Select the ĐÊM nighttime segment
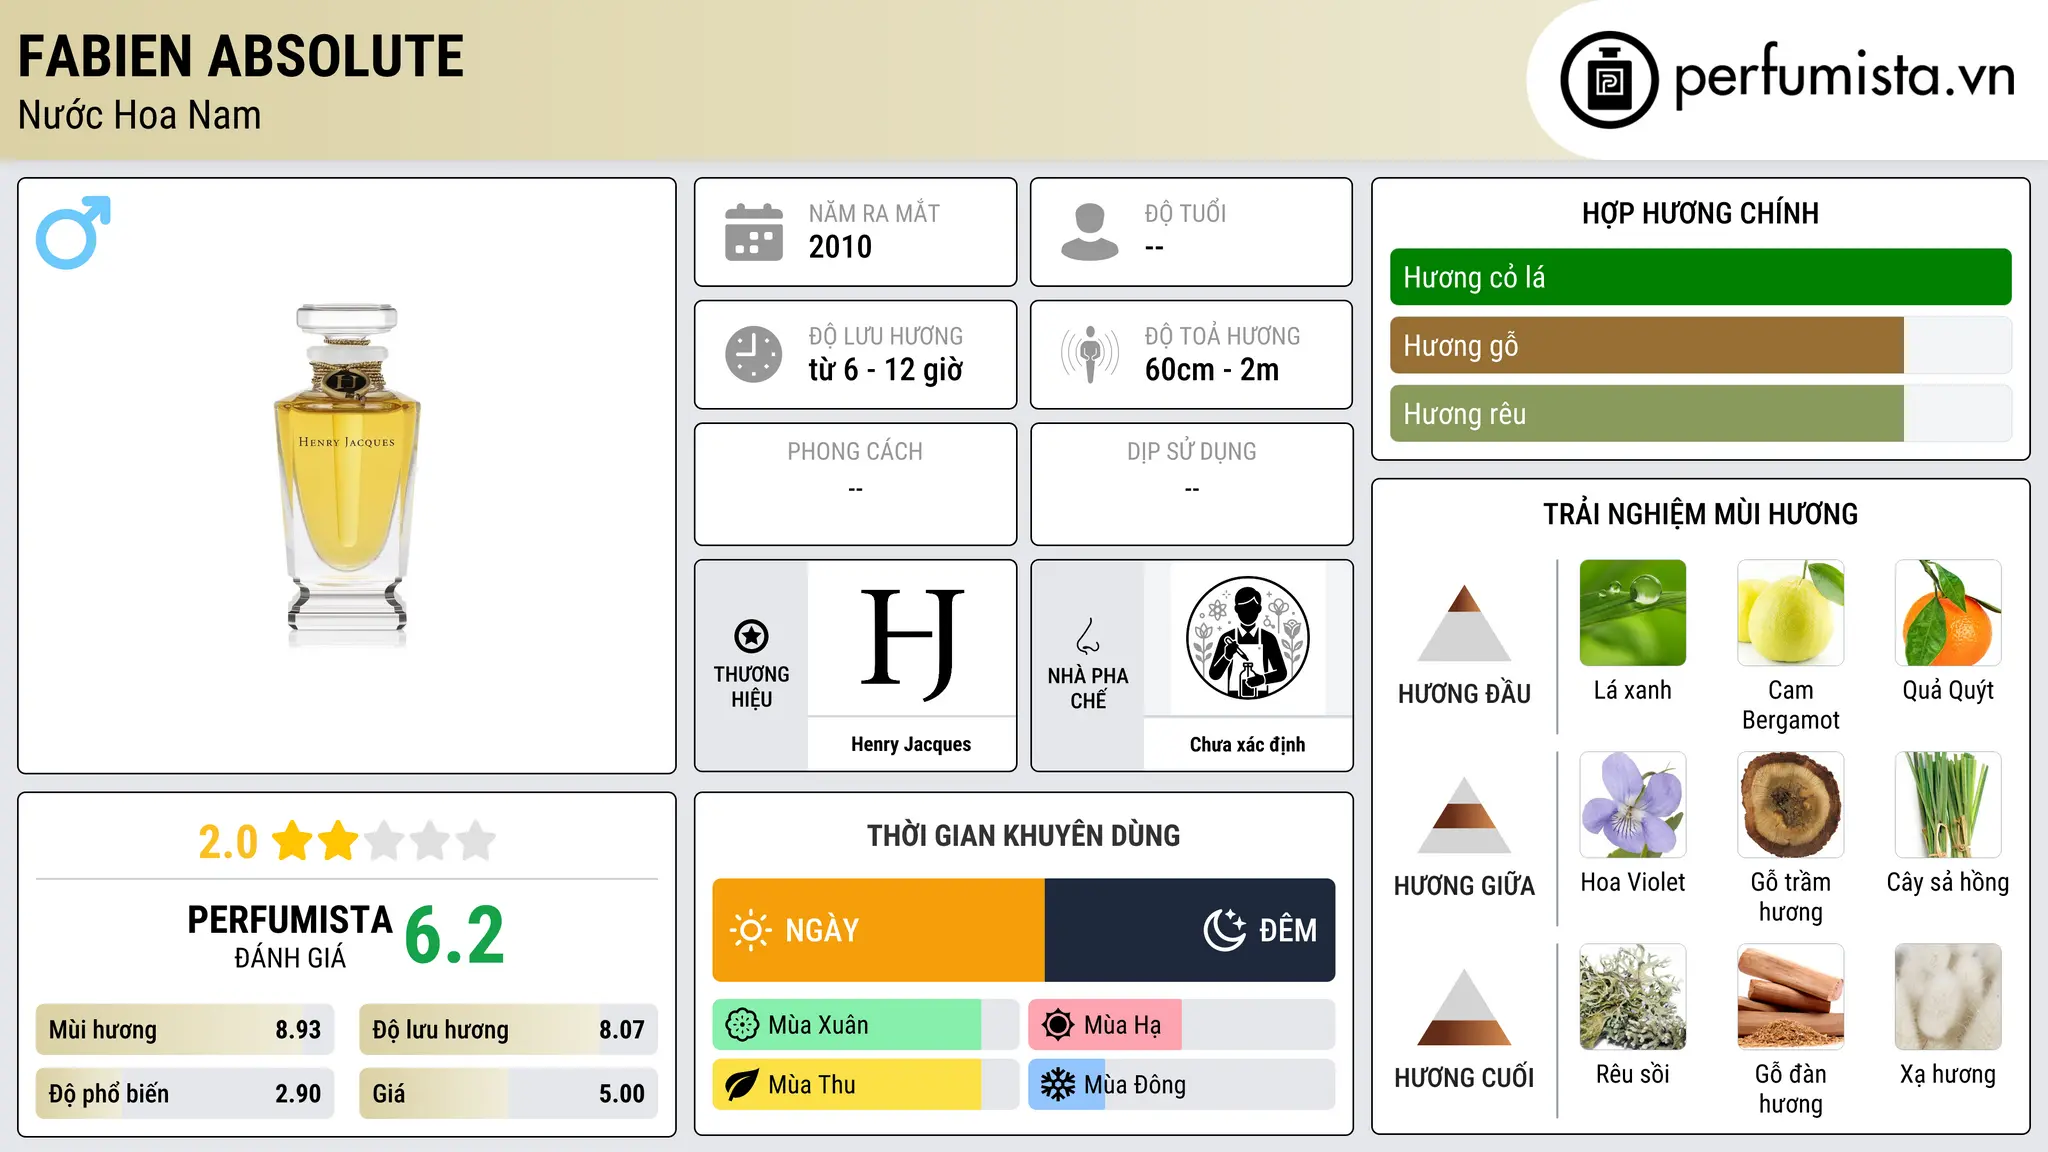2048x1152 pixels. 1190,930
